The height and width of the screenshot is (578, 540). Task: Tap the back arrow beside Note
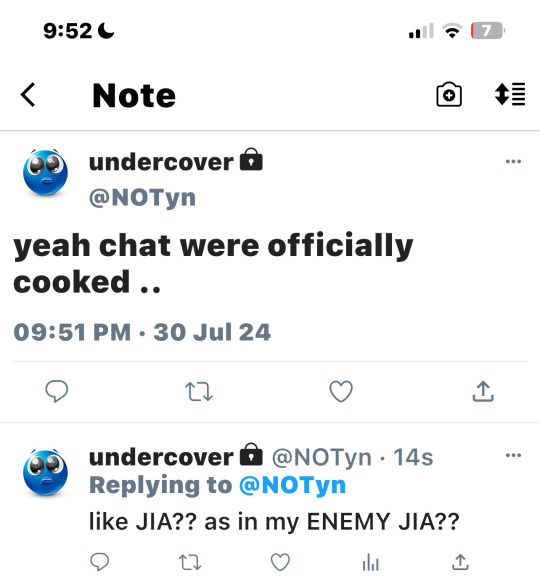(x=28, y=95)
